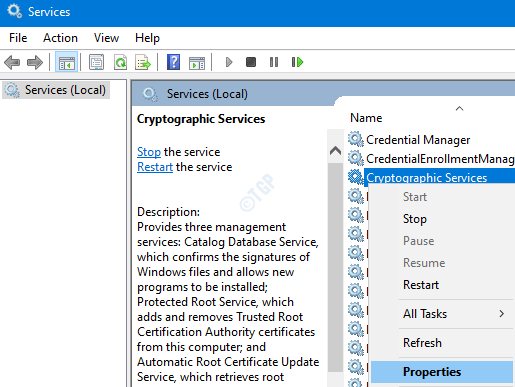Click the Cryptographic Services heading text
Image resolution: width=515 pixels, height=387 pixels.
tap(201, 119)
